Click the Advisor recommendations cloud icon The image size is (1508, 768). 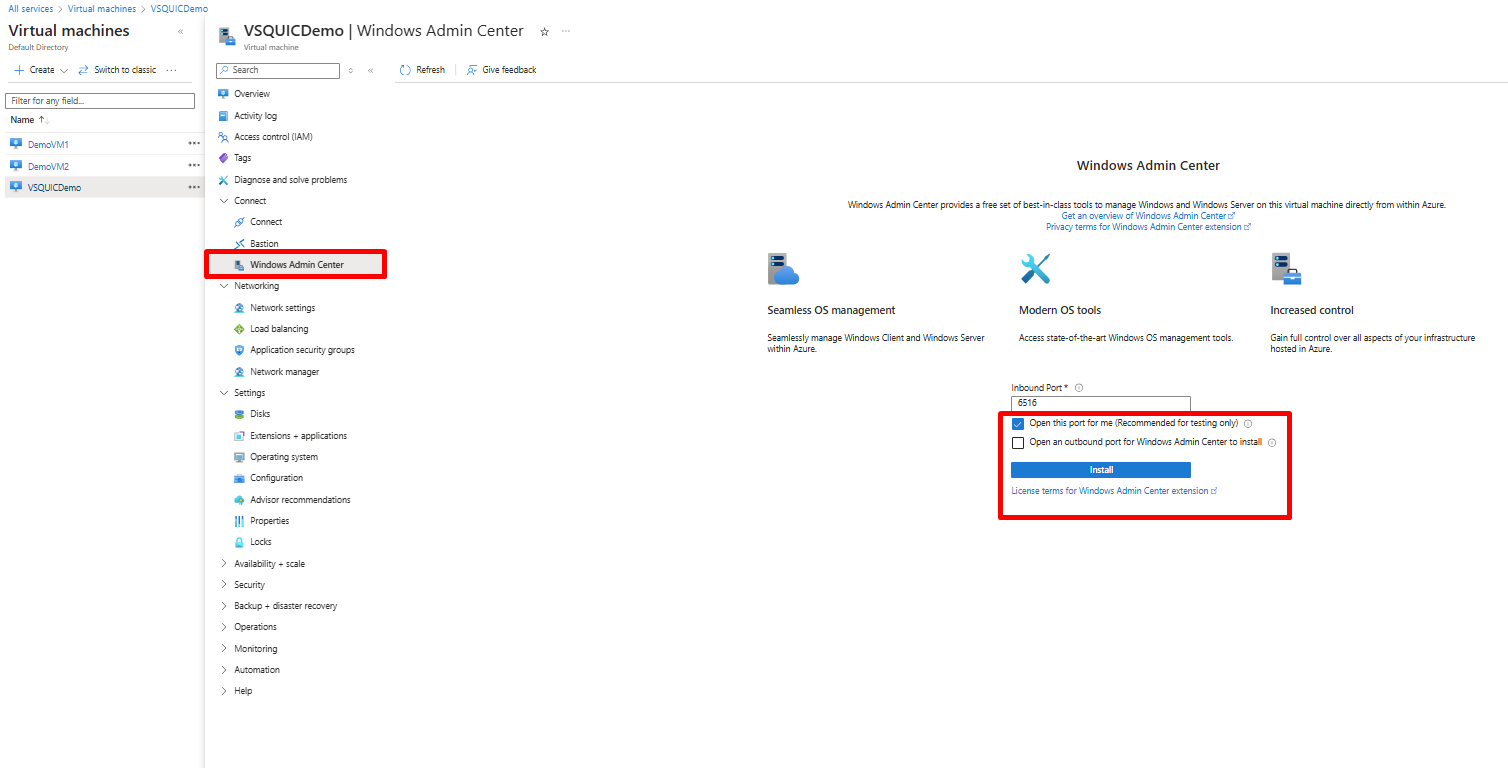point(239,500)
